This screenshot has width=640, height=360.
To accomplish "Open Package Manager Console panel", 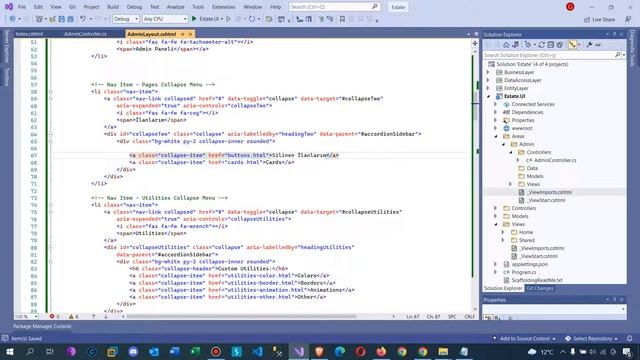I will pyautogui.click(x=42, y=327).
